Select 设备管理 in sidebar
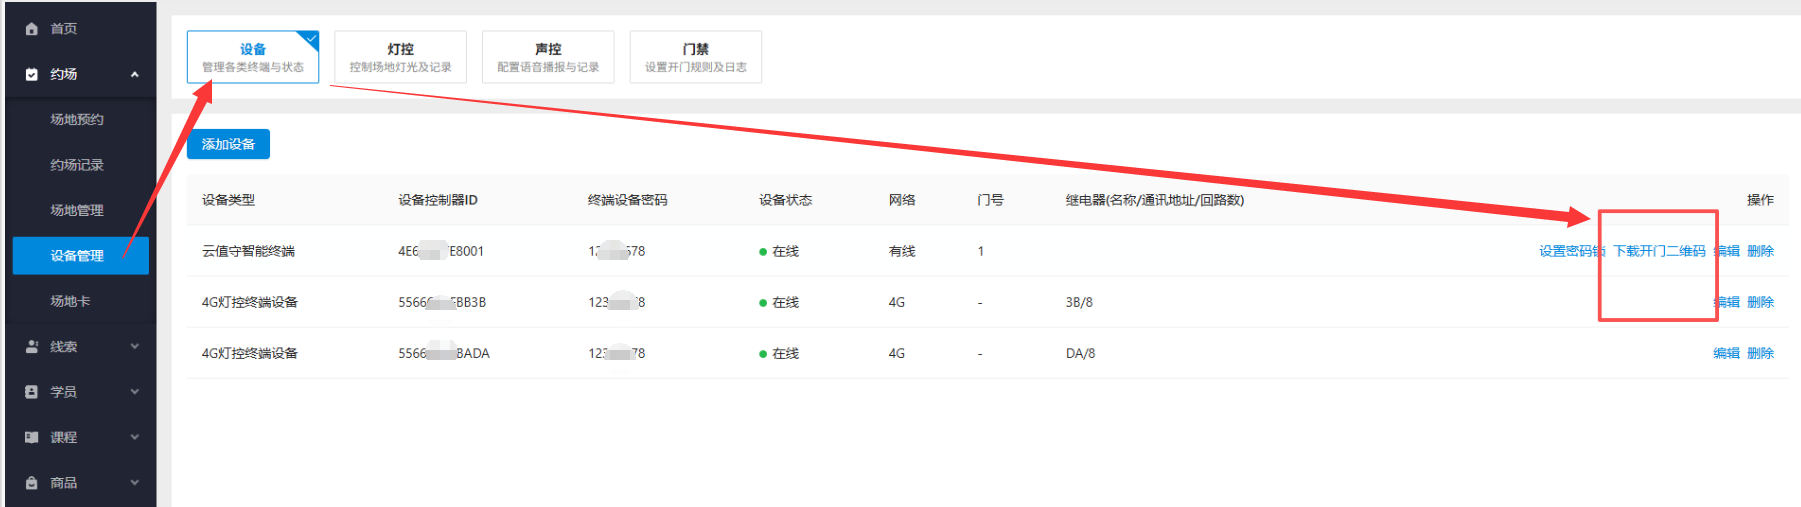This screenshot has width=1801, height=507. 81,256
